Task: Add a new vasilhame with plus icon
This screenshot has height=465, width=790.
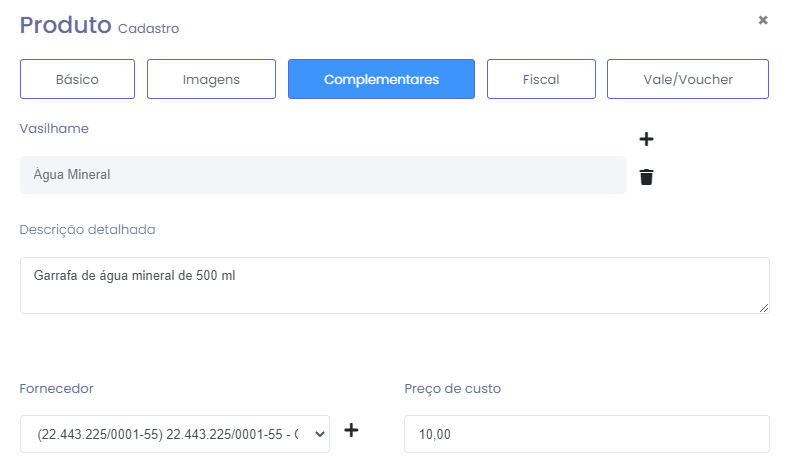Action: 646,139
